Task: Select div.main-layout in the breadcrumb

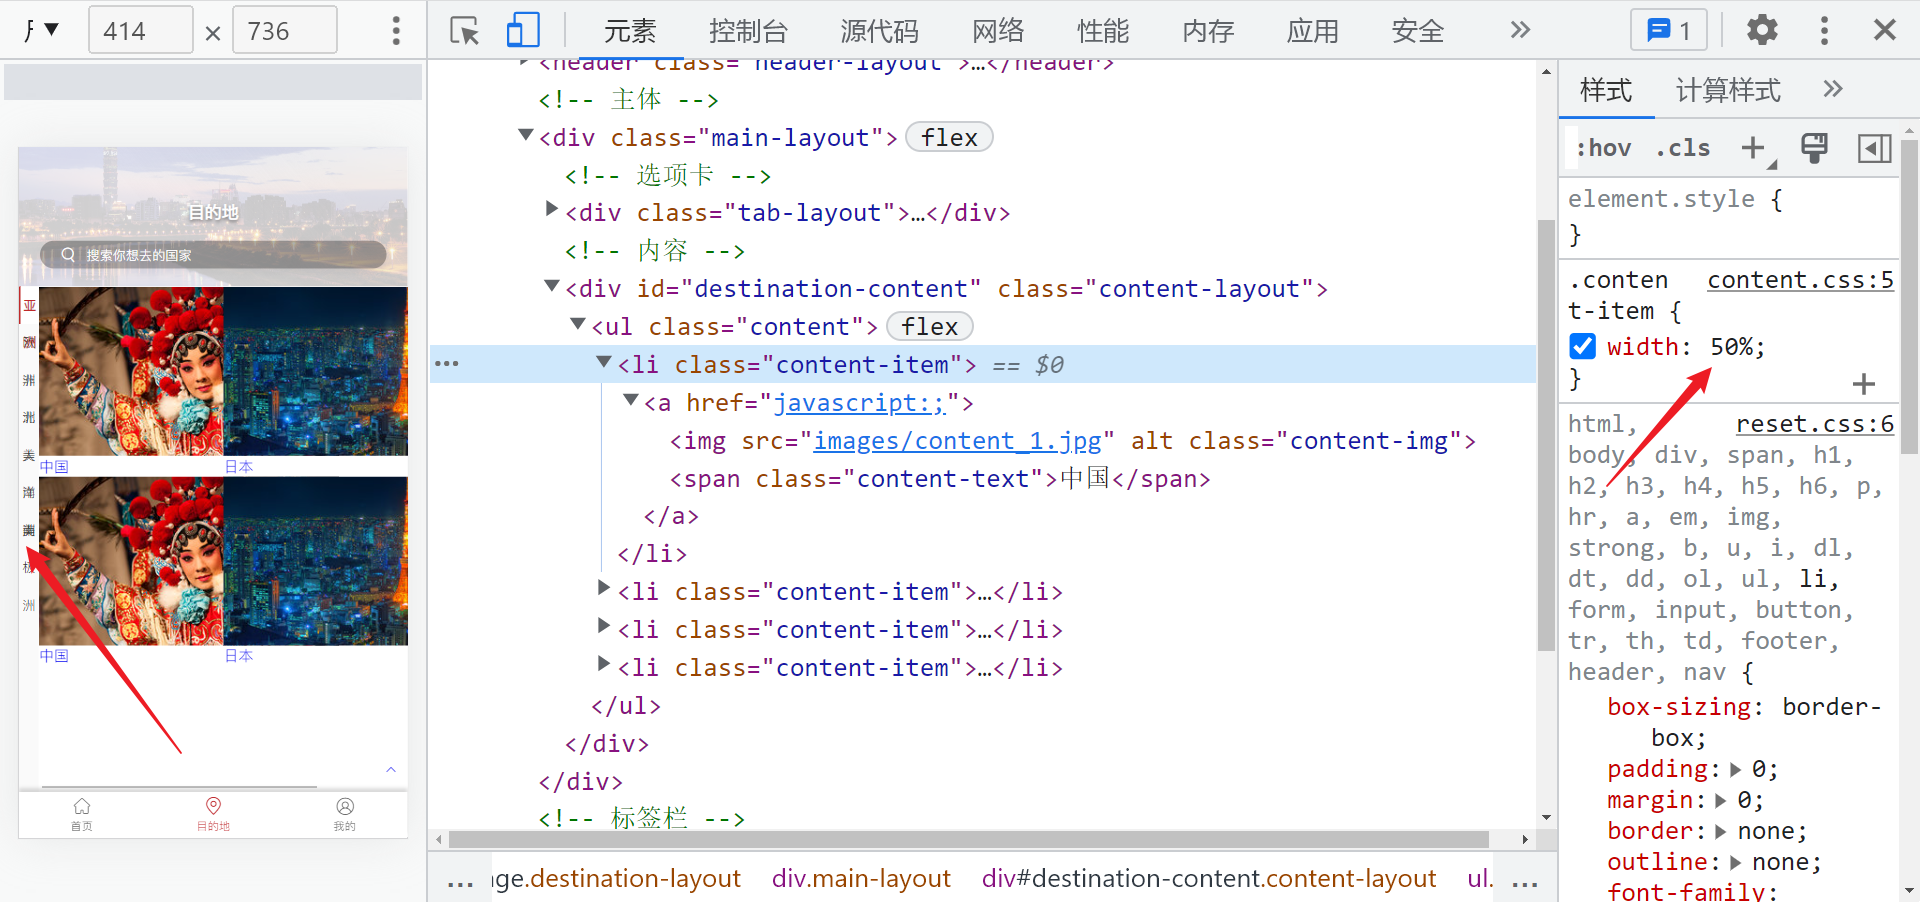Action: pyautogui.click(x=861, y=878)
